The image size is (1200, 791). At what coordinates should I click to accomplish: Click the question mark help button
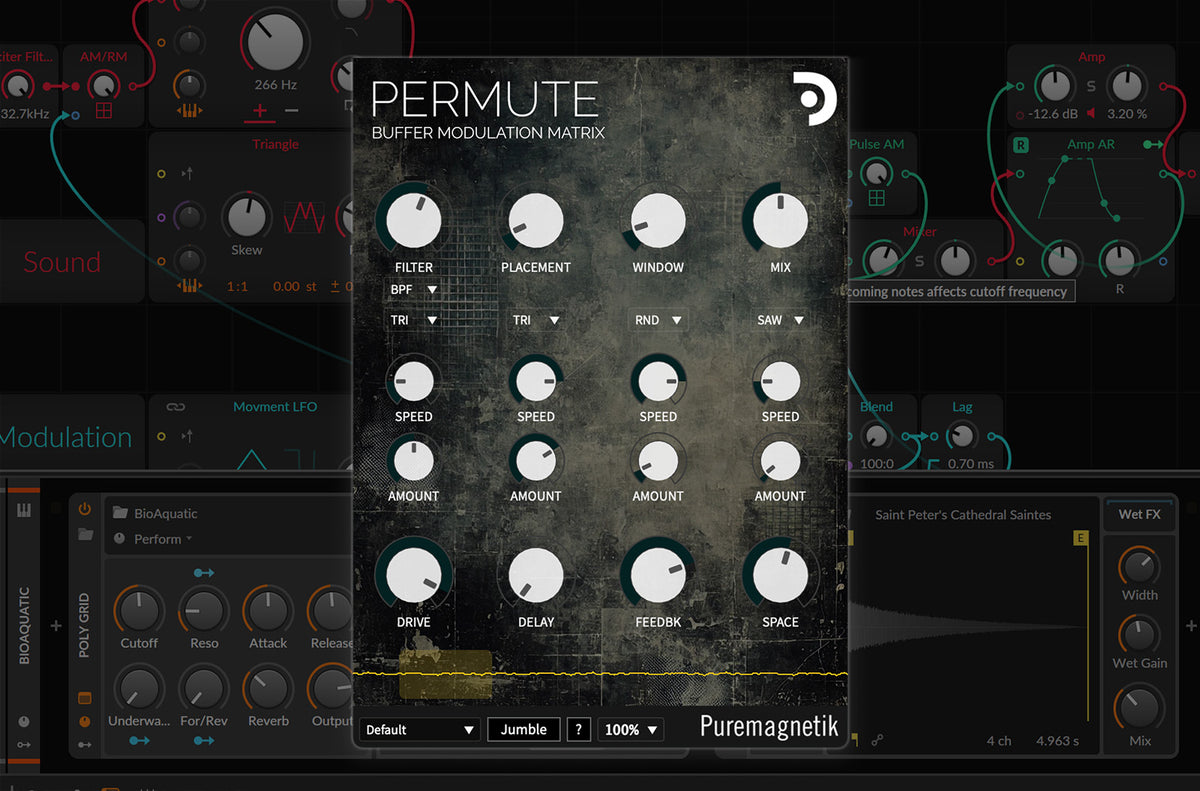point(578,729)
